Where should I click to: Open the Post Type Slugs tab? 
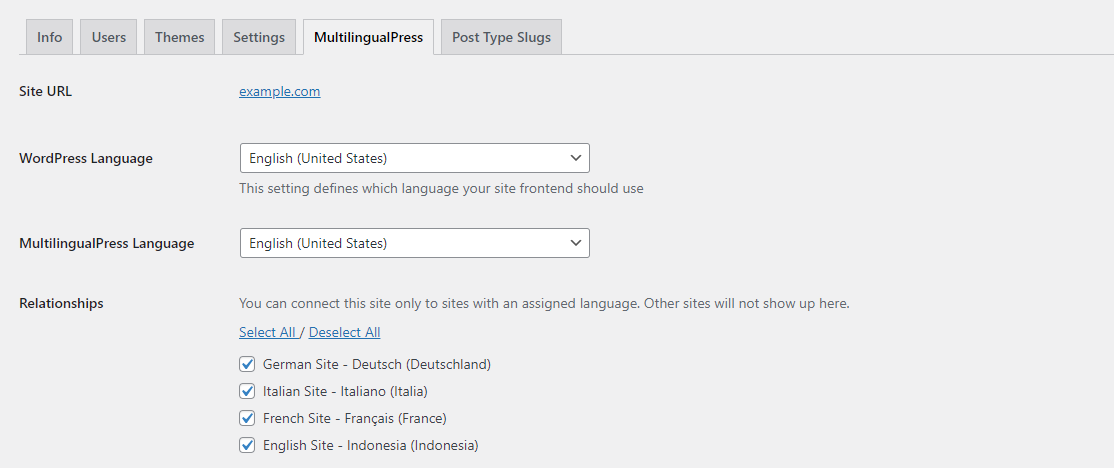tap(502, 37)
